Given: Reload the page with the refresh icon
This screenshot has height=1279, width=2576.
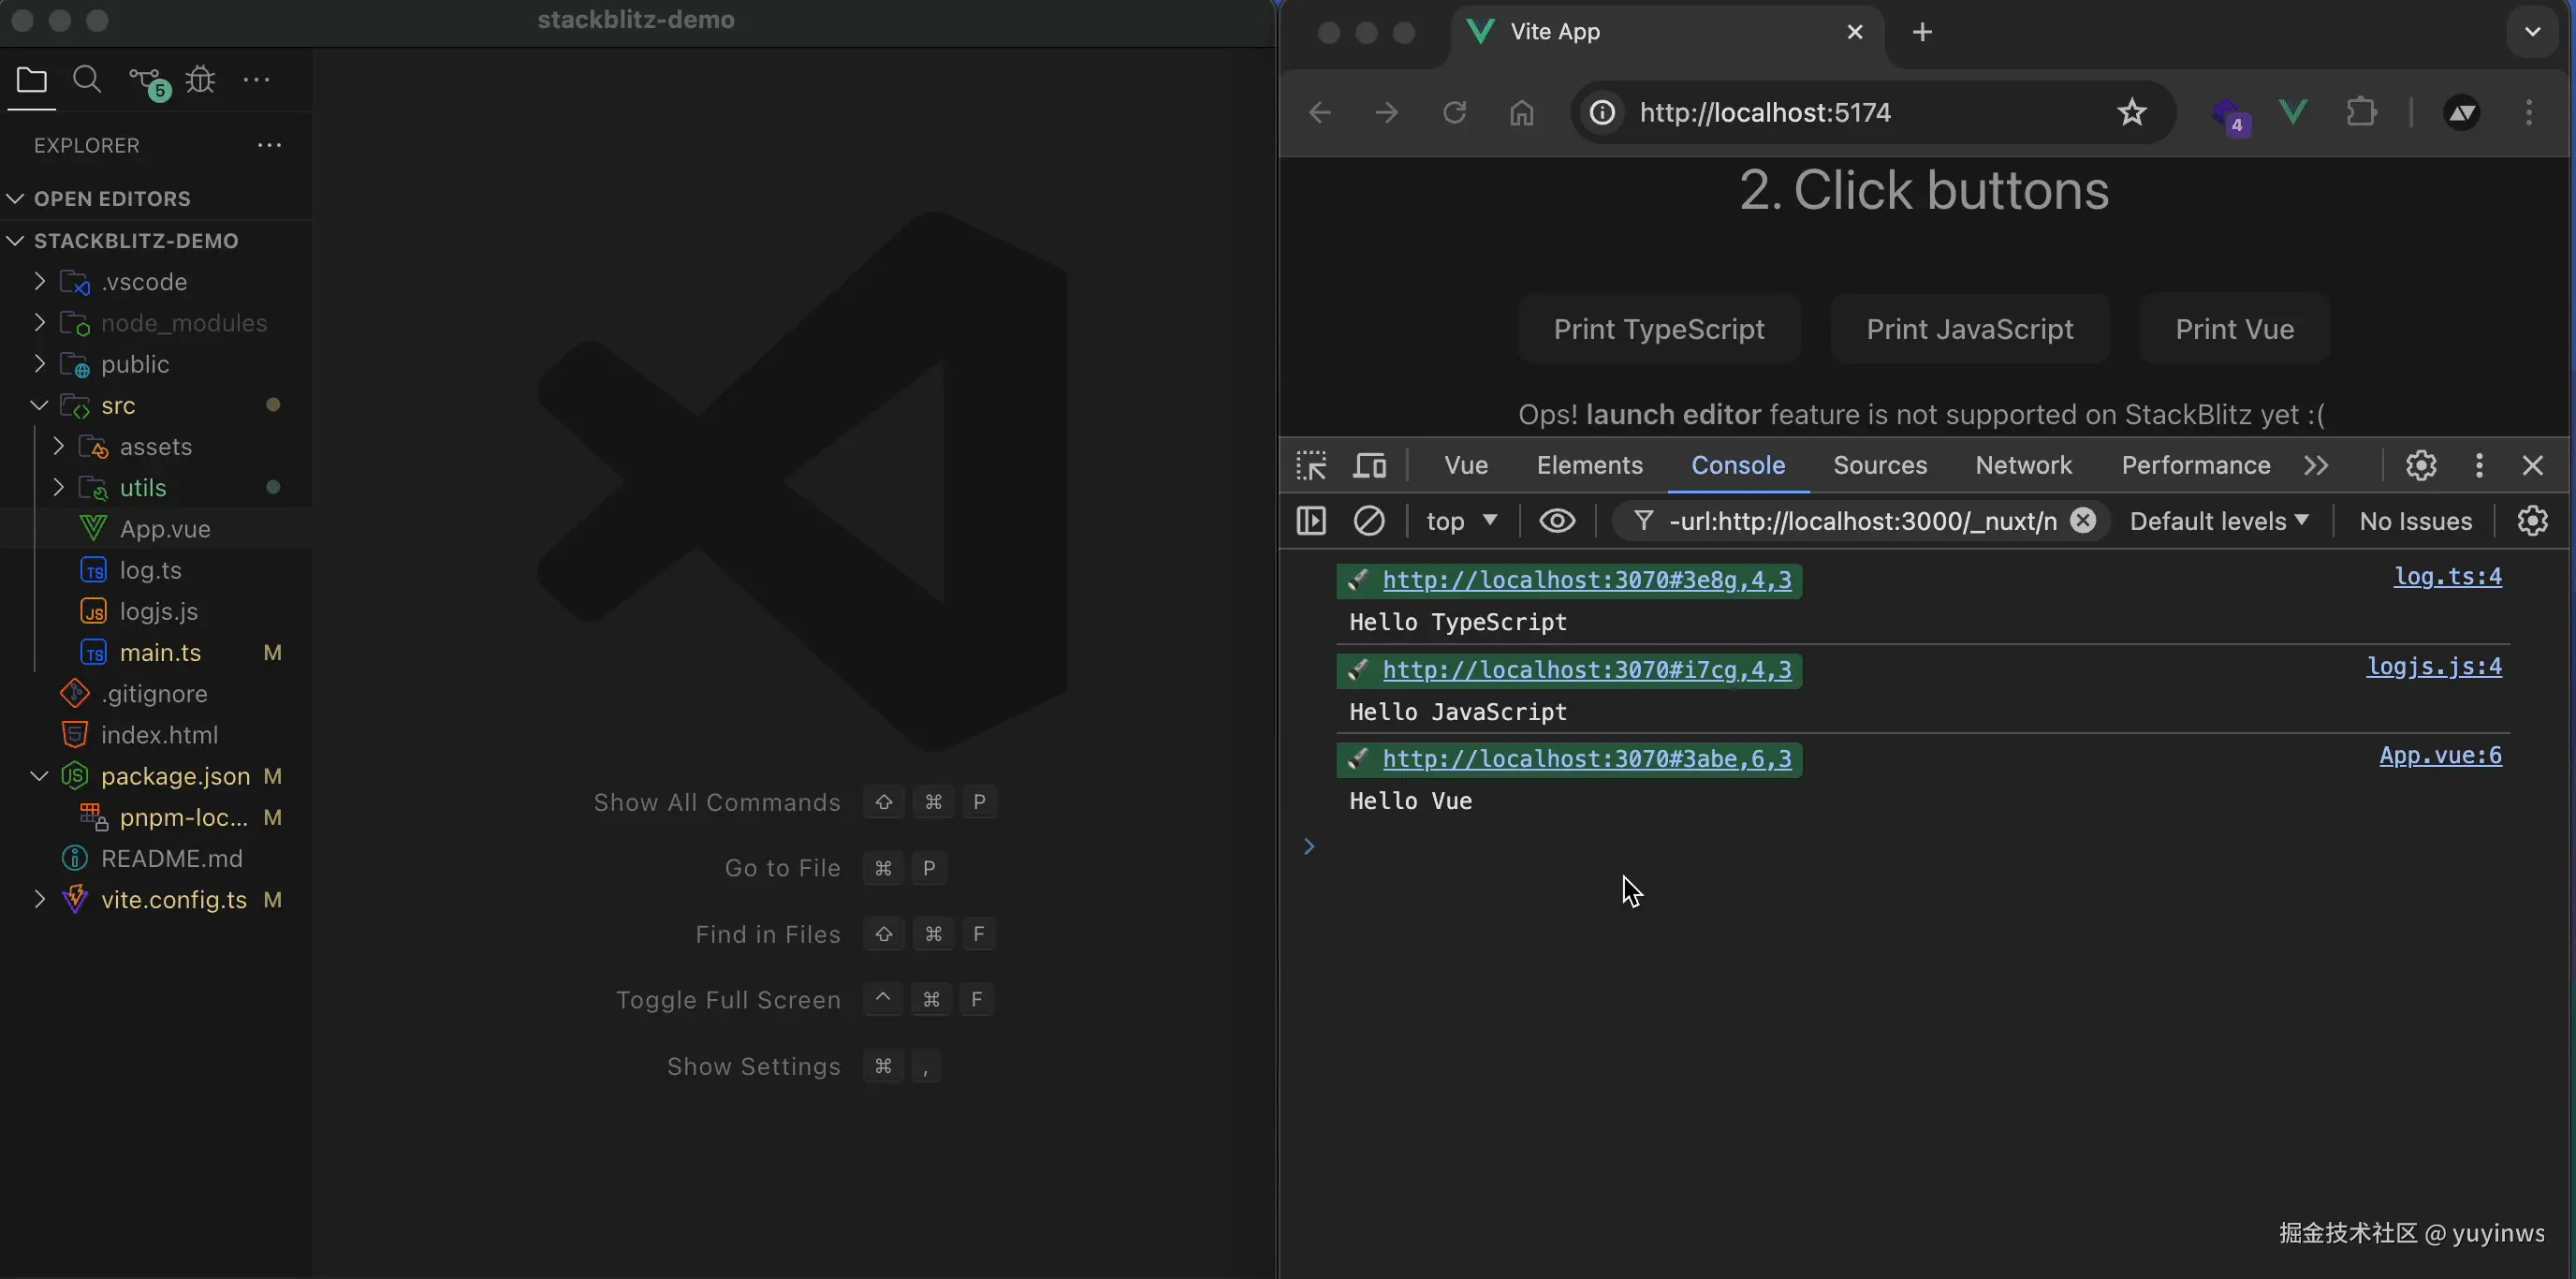Looking at the screenshot, I should [1454, 112].
